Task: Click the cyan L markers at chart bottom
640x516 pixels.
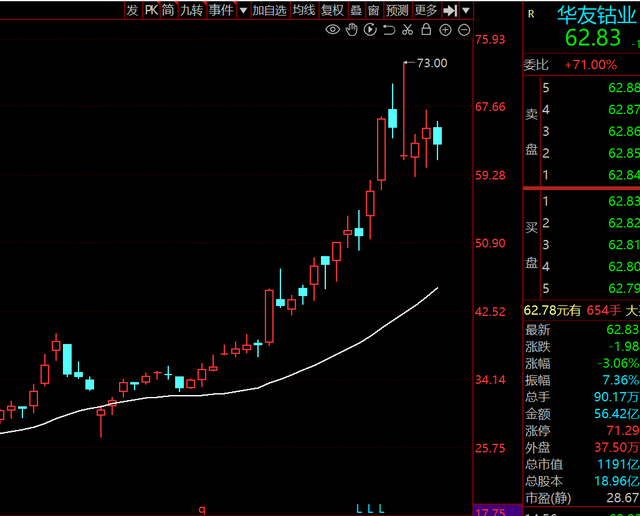Action: [370, 509]
